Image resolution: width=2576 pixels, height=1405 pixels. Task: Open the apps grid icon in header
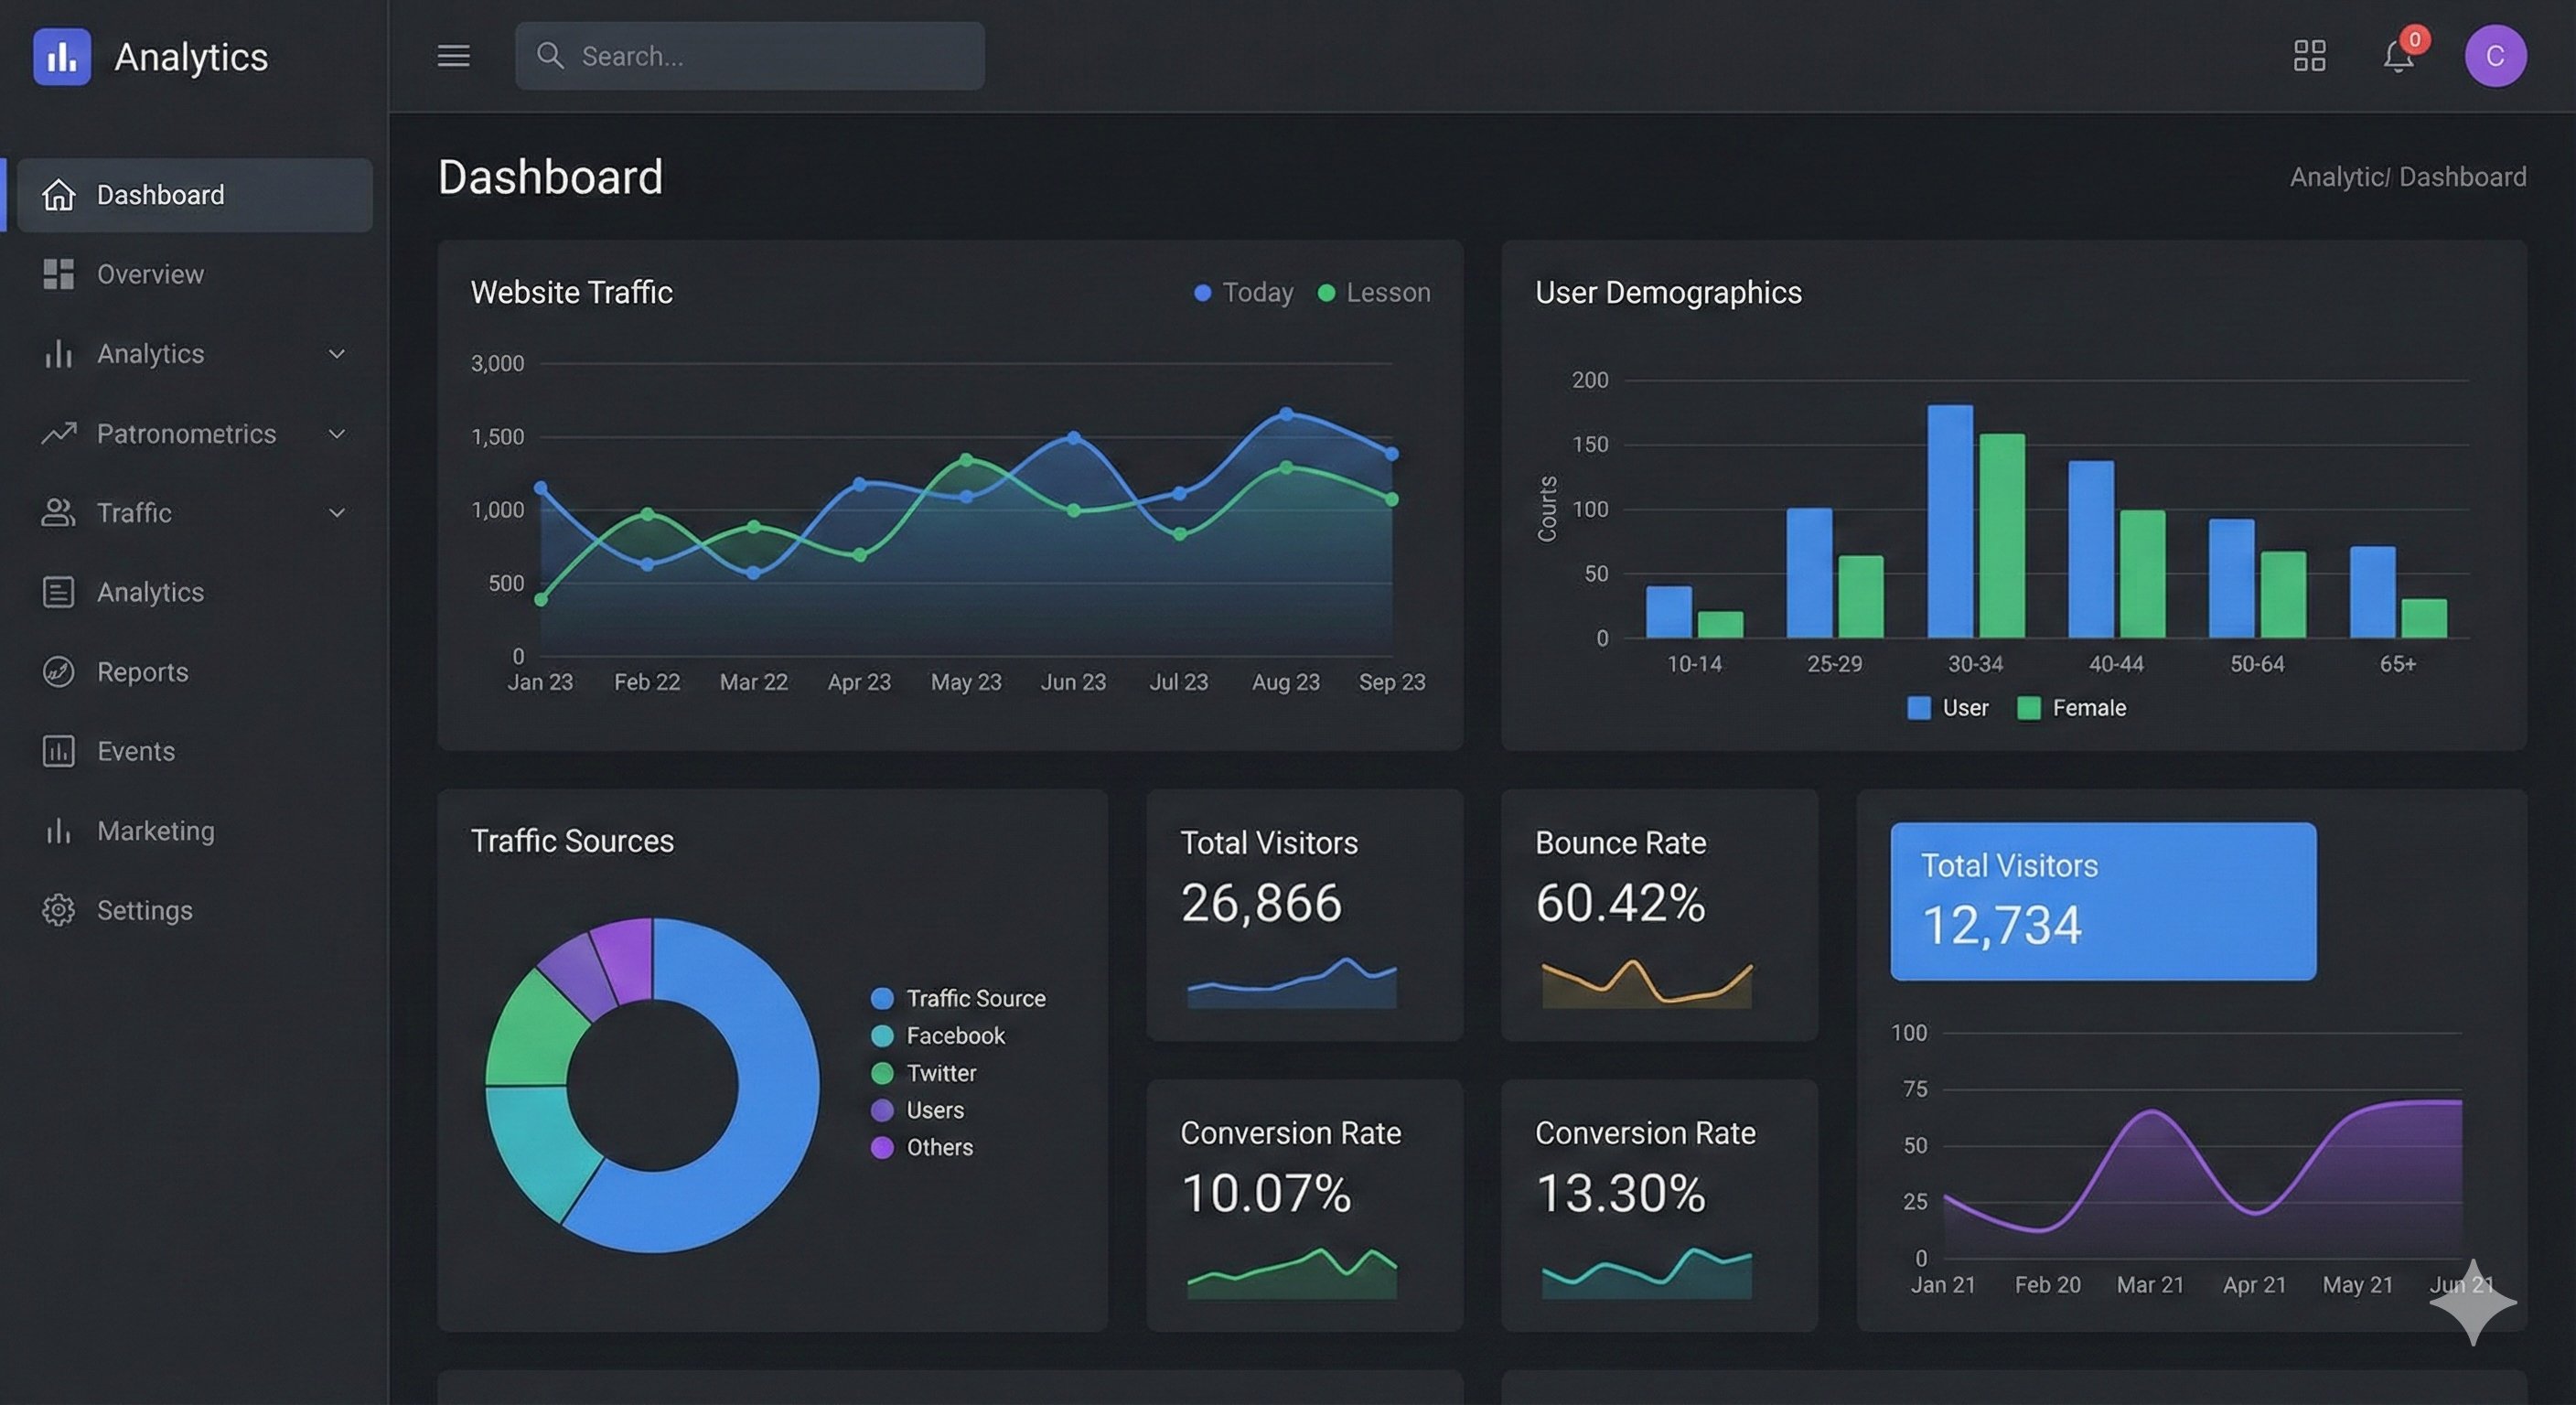(x=2309, y=57)
